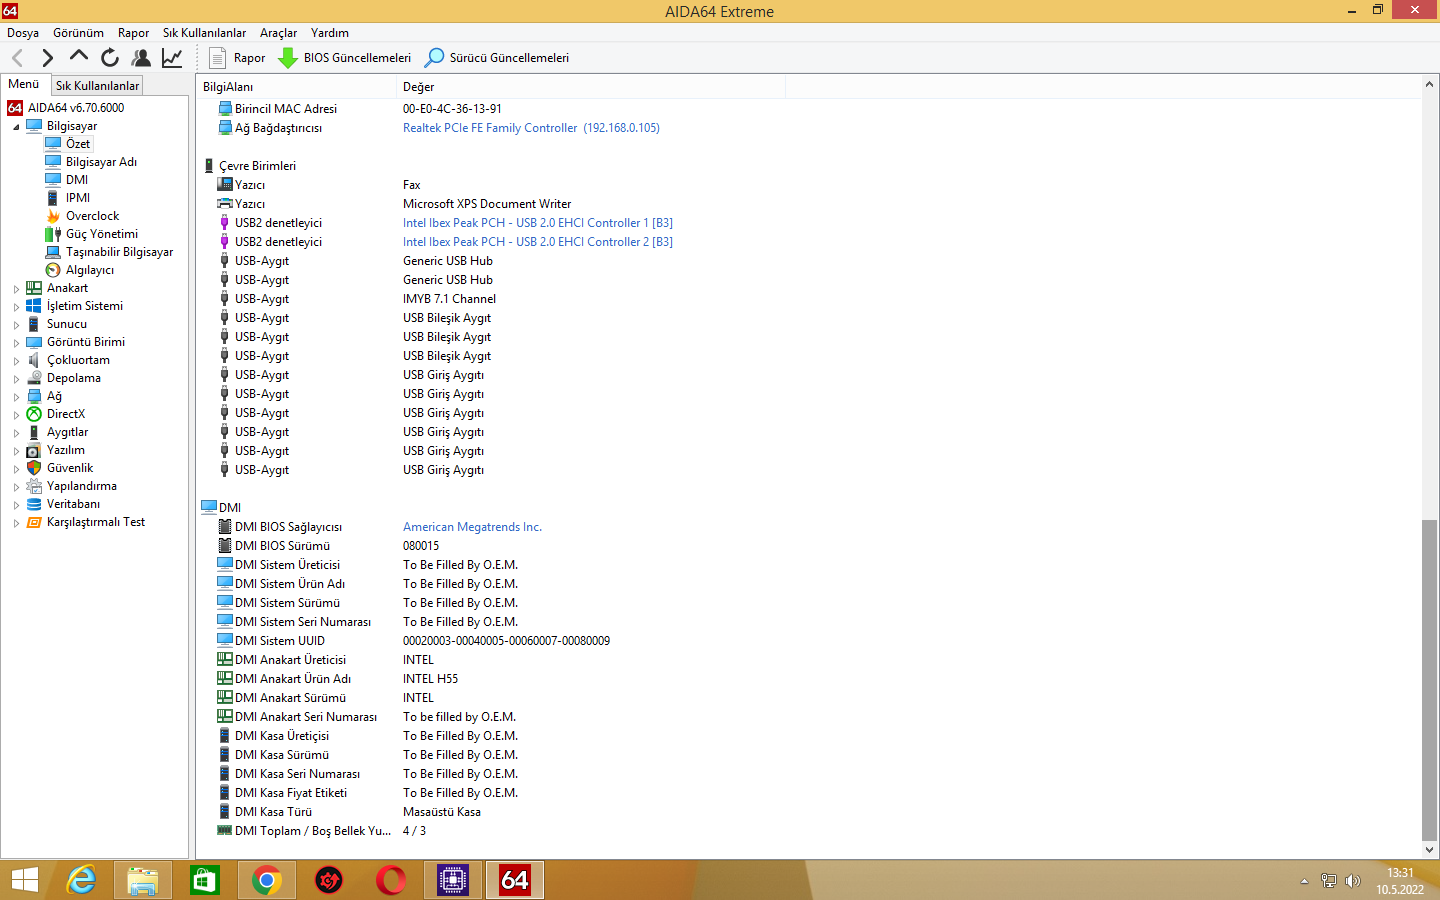
Task: Expand the Sunucu tree node
Action: (x=16, y=325)
